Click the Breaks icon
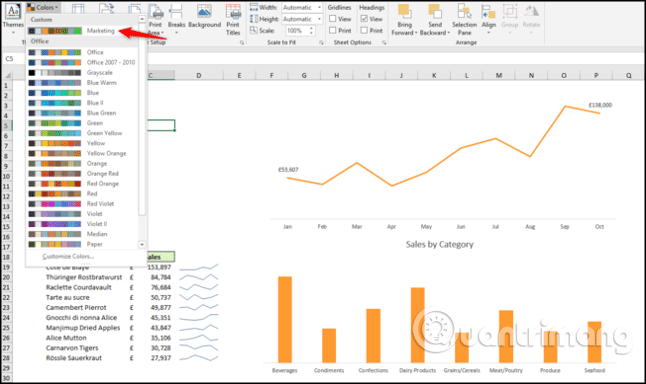Viewport: 646px width, 384px height. click(176, 12)
